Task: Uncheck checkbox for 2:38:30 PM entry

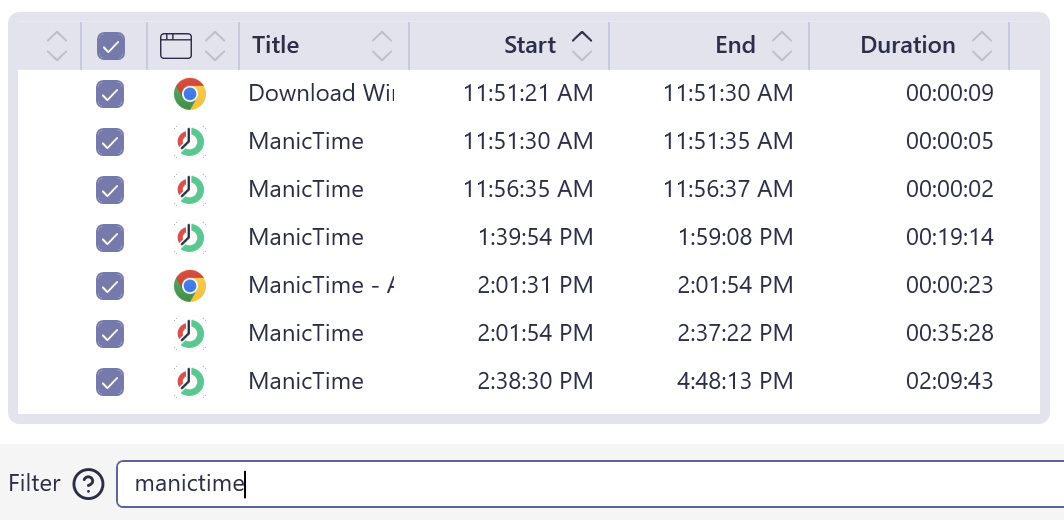Action: click(x=110, y=381)
